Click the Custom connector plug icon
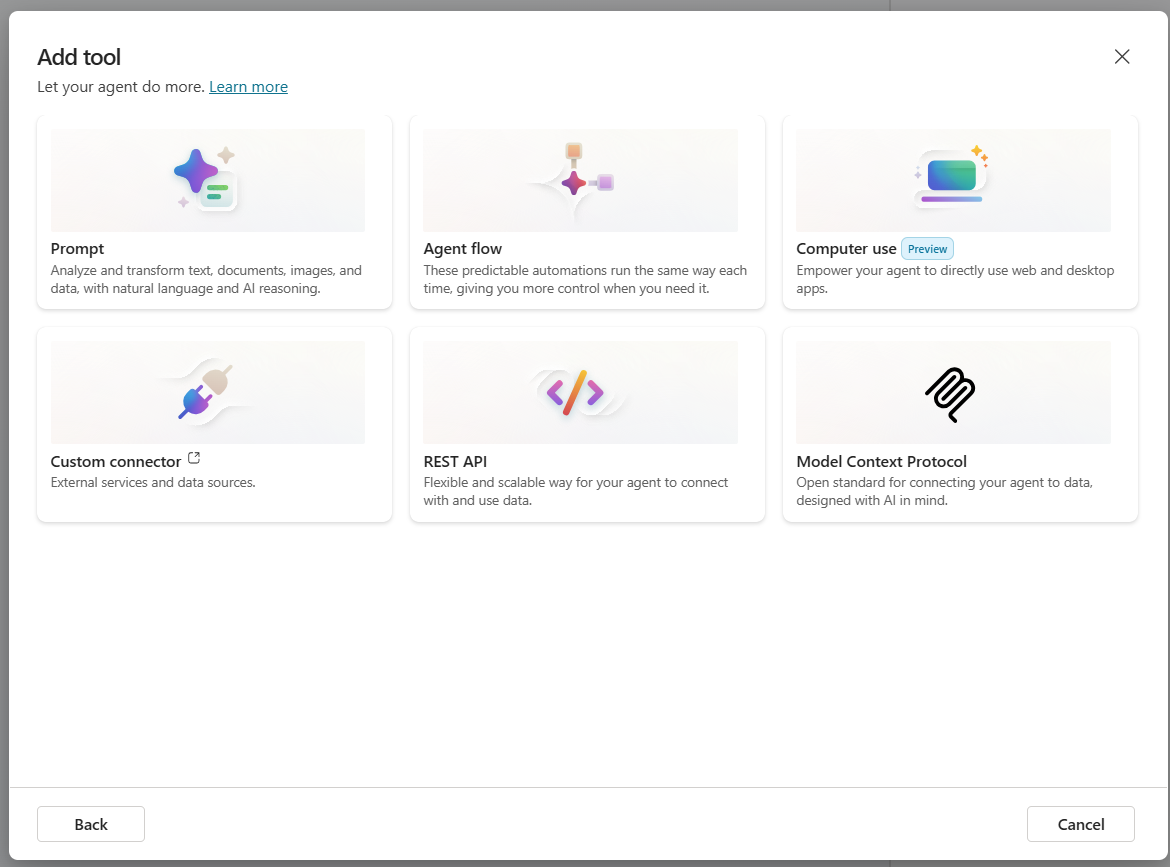1170x867 pixels. (x=206, y=392)
